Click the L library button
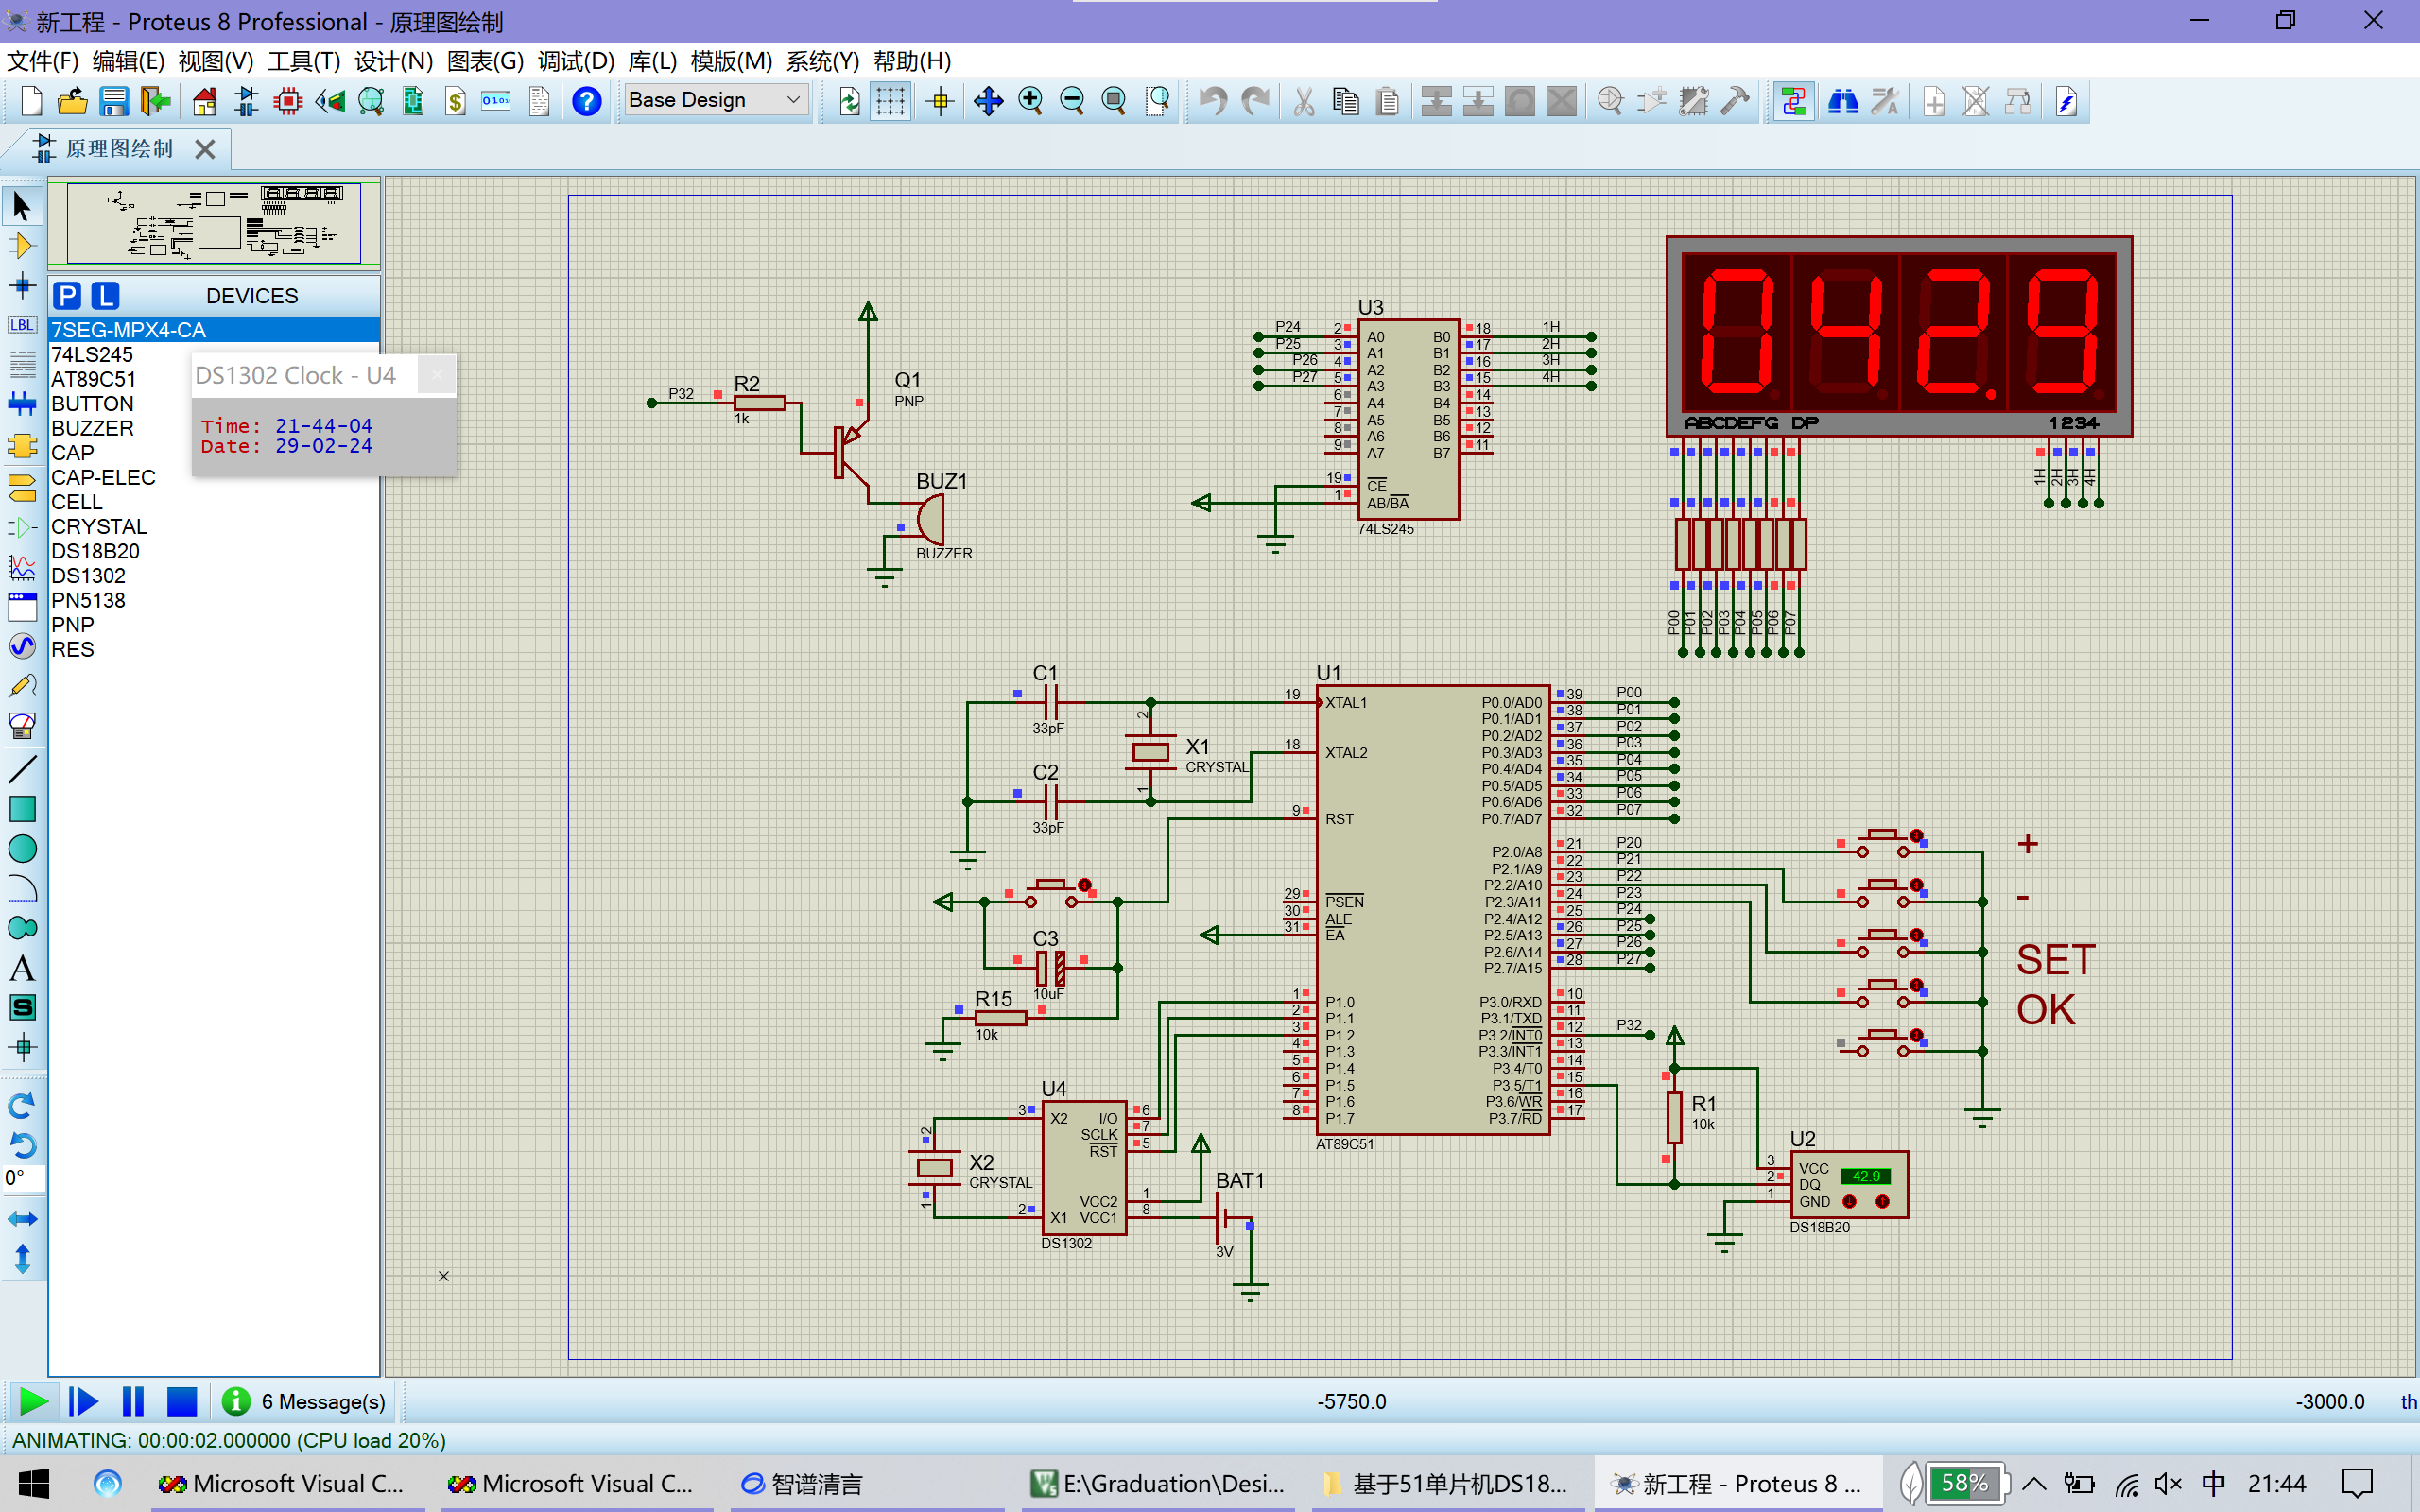2420x1512 pixels. tap(105, 295)
